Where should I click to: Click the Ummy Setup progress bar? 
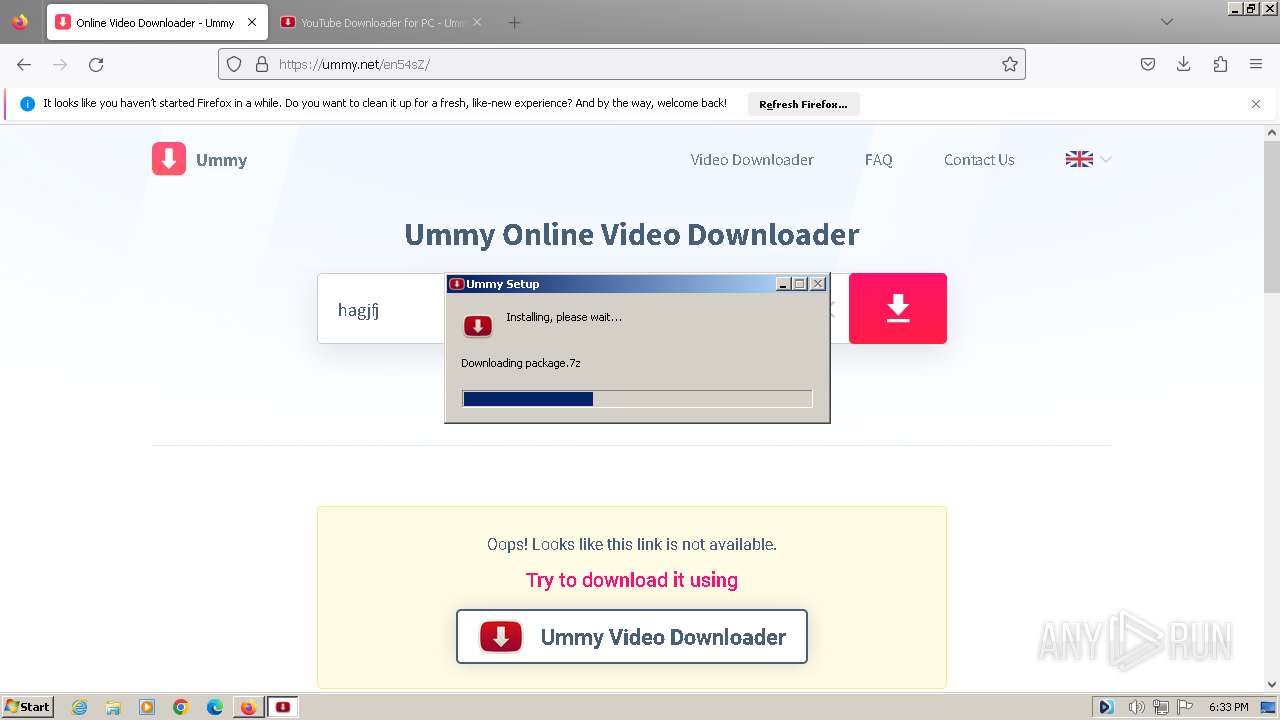coord(637,399)
